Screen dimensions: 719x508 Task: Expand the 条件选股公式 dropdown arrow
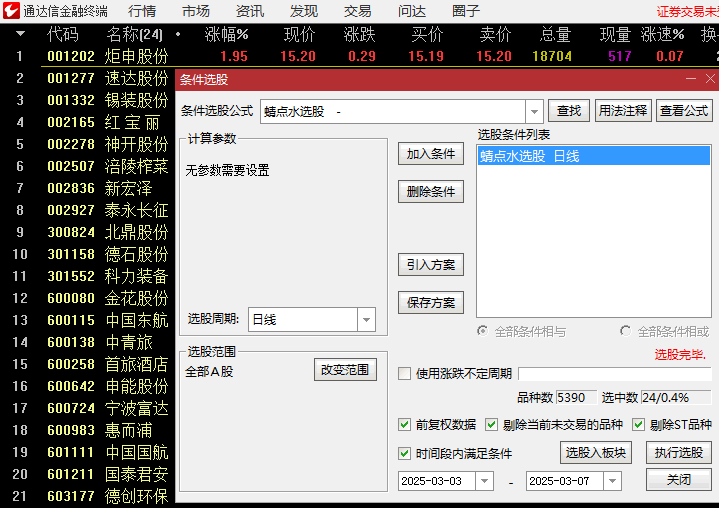534,111
